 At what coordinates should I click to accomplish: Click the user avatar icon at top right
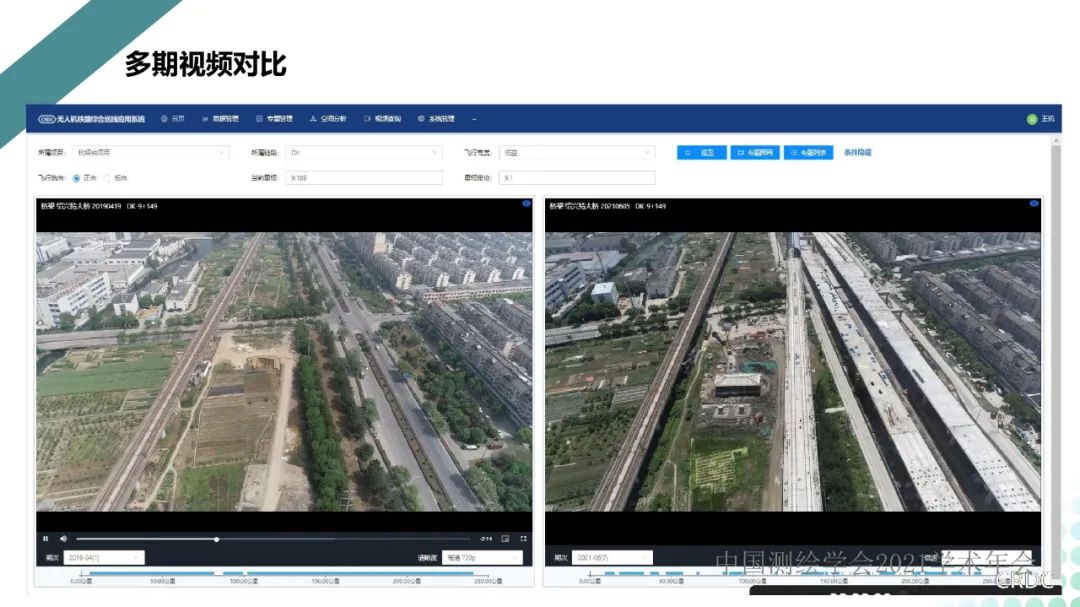pyautogui.click(x=1032, y=119)
